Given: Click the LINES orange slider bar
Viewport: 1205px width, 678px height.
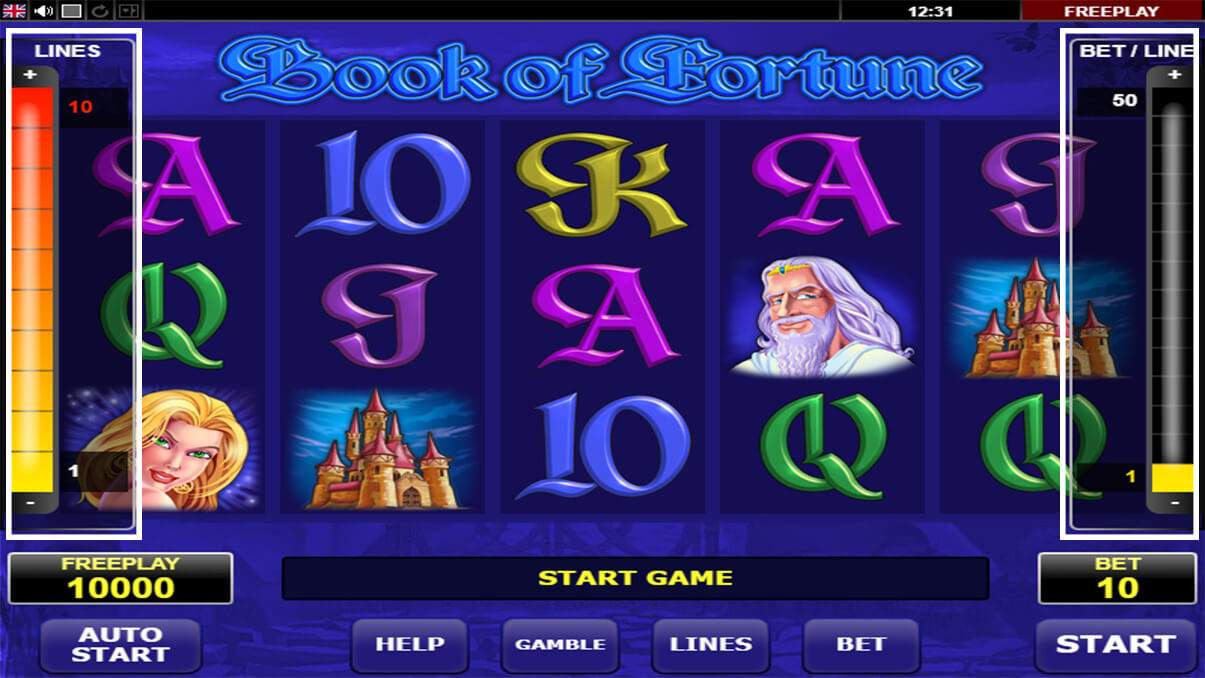Looking at the screenshot, I should tap(32, 289).
